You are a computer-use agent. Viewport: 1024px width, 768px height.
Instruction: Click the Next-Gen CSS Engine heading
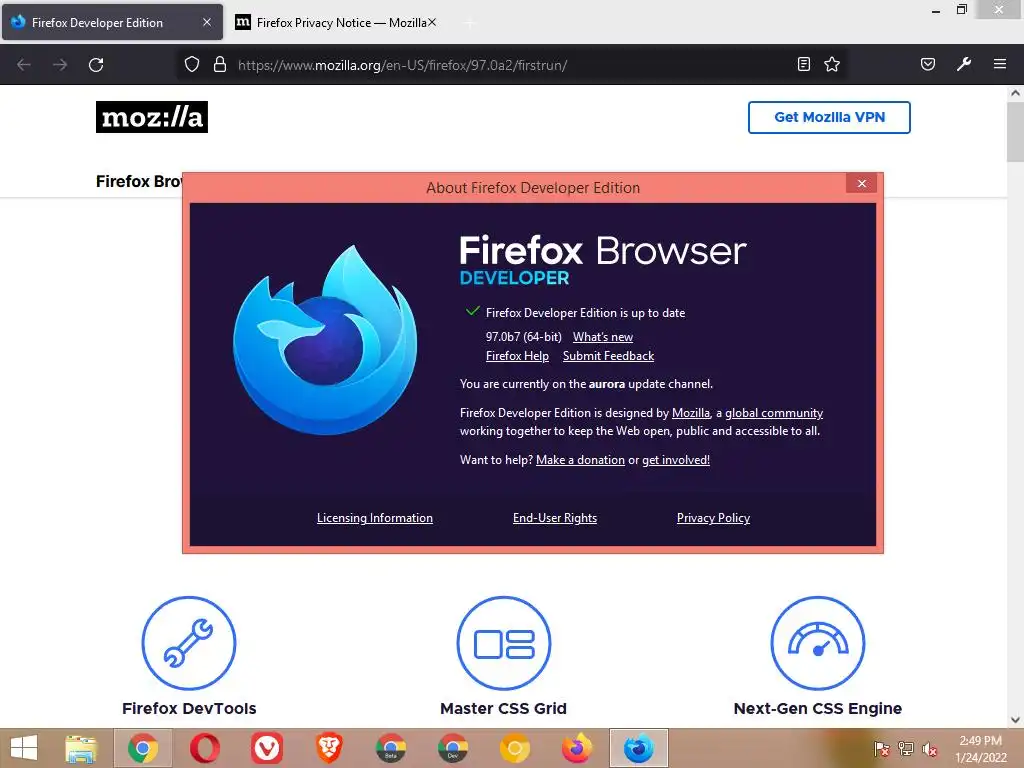[x=818, y=709]
